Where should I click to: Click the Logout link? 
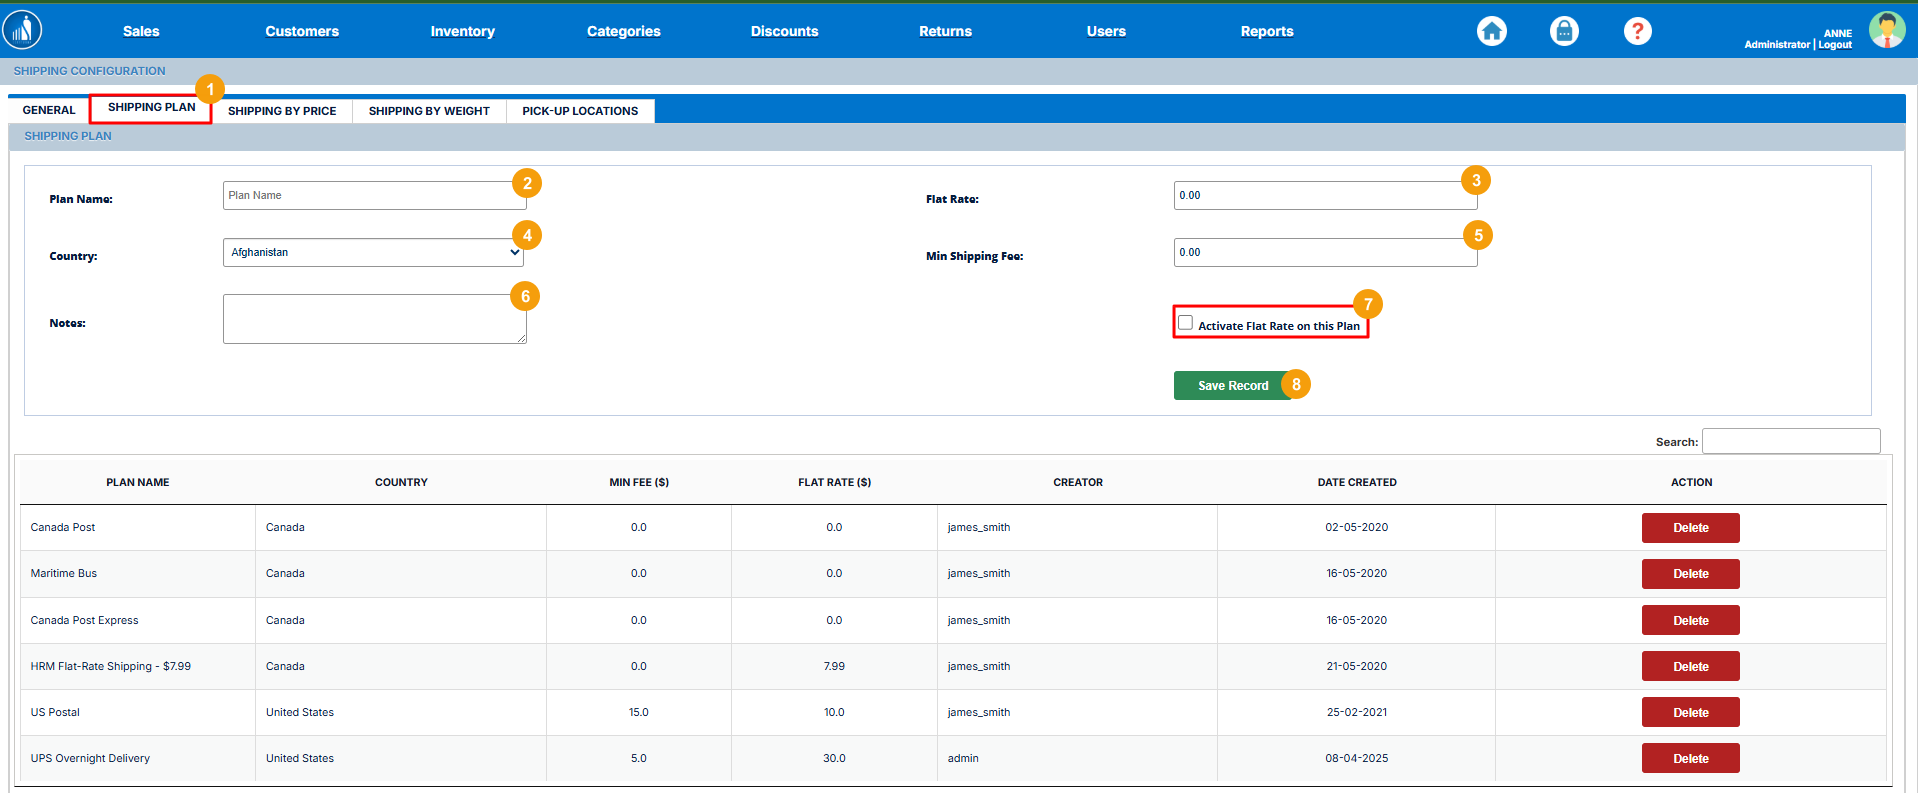tap(1835, 45)
